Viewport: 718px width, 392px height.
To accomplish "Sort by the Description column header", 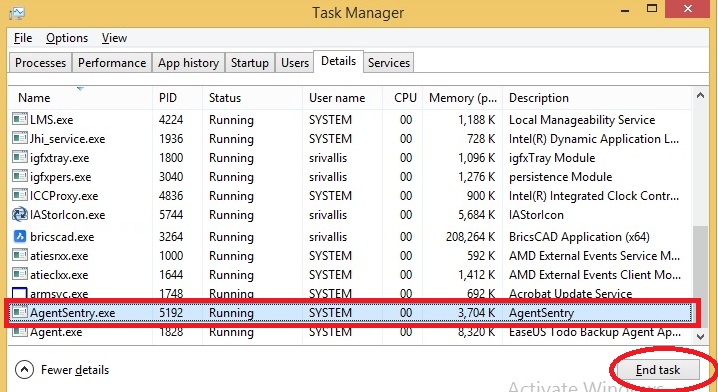I will pos(597,98).
